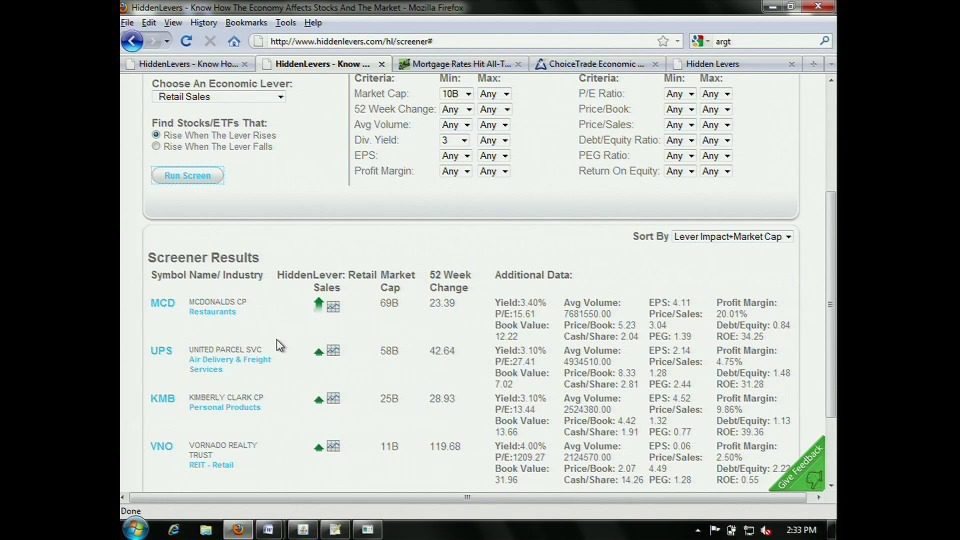The image size is (960, 540).
Task: Open Market Cap Min 10B dropdown
Action: (456, 94)
